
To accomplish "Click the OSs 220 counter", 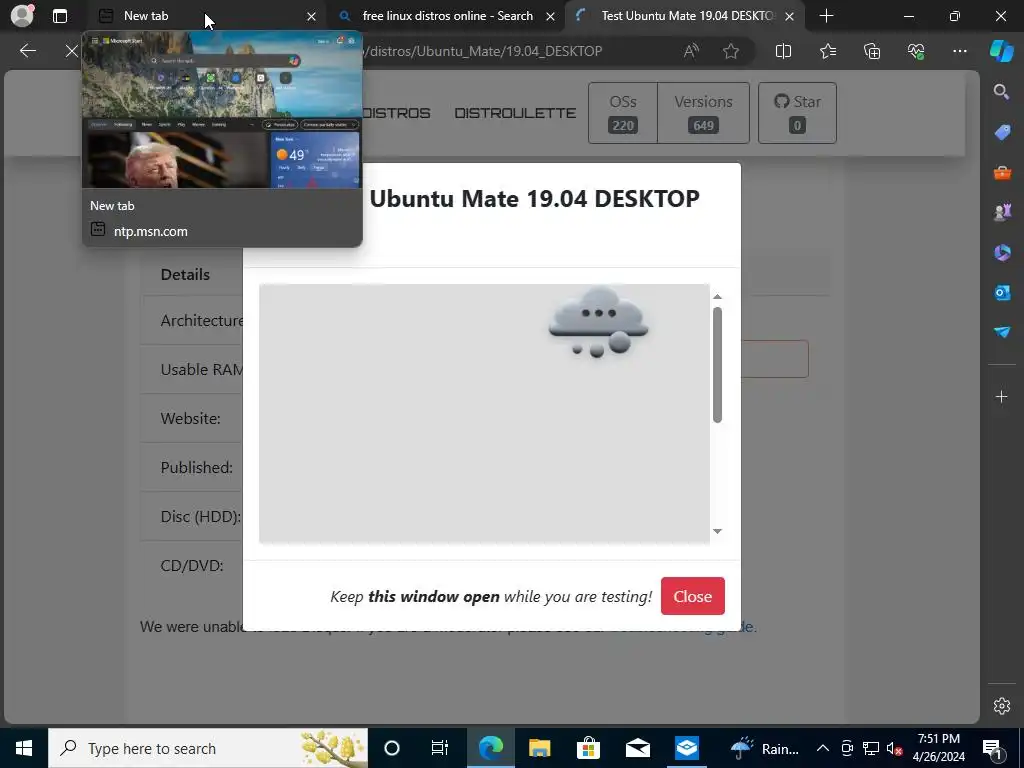I will point(622,113).
